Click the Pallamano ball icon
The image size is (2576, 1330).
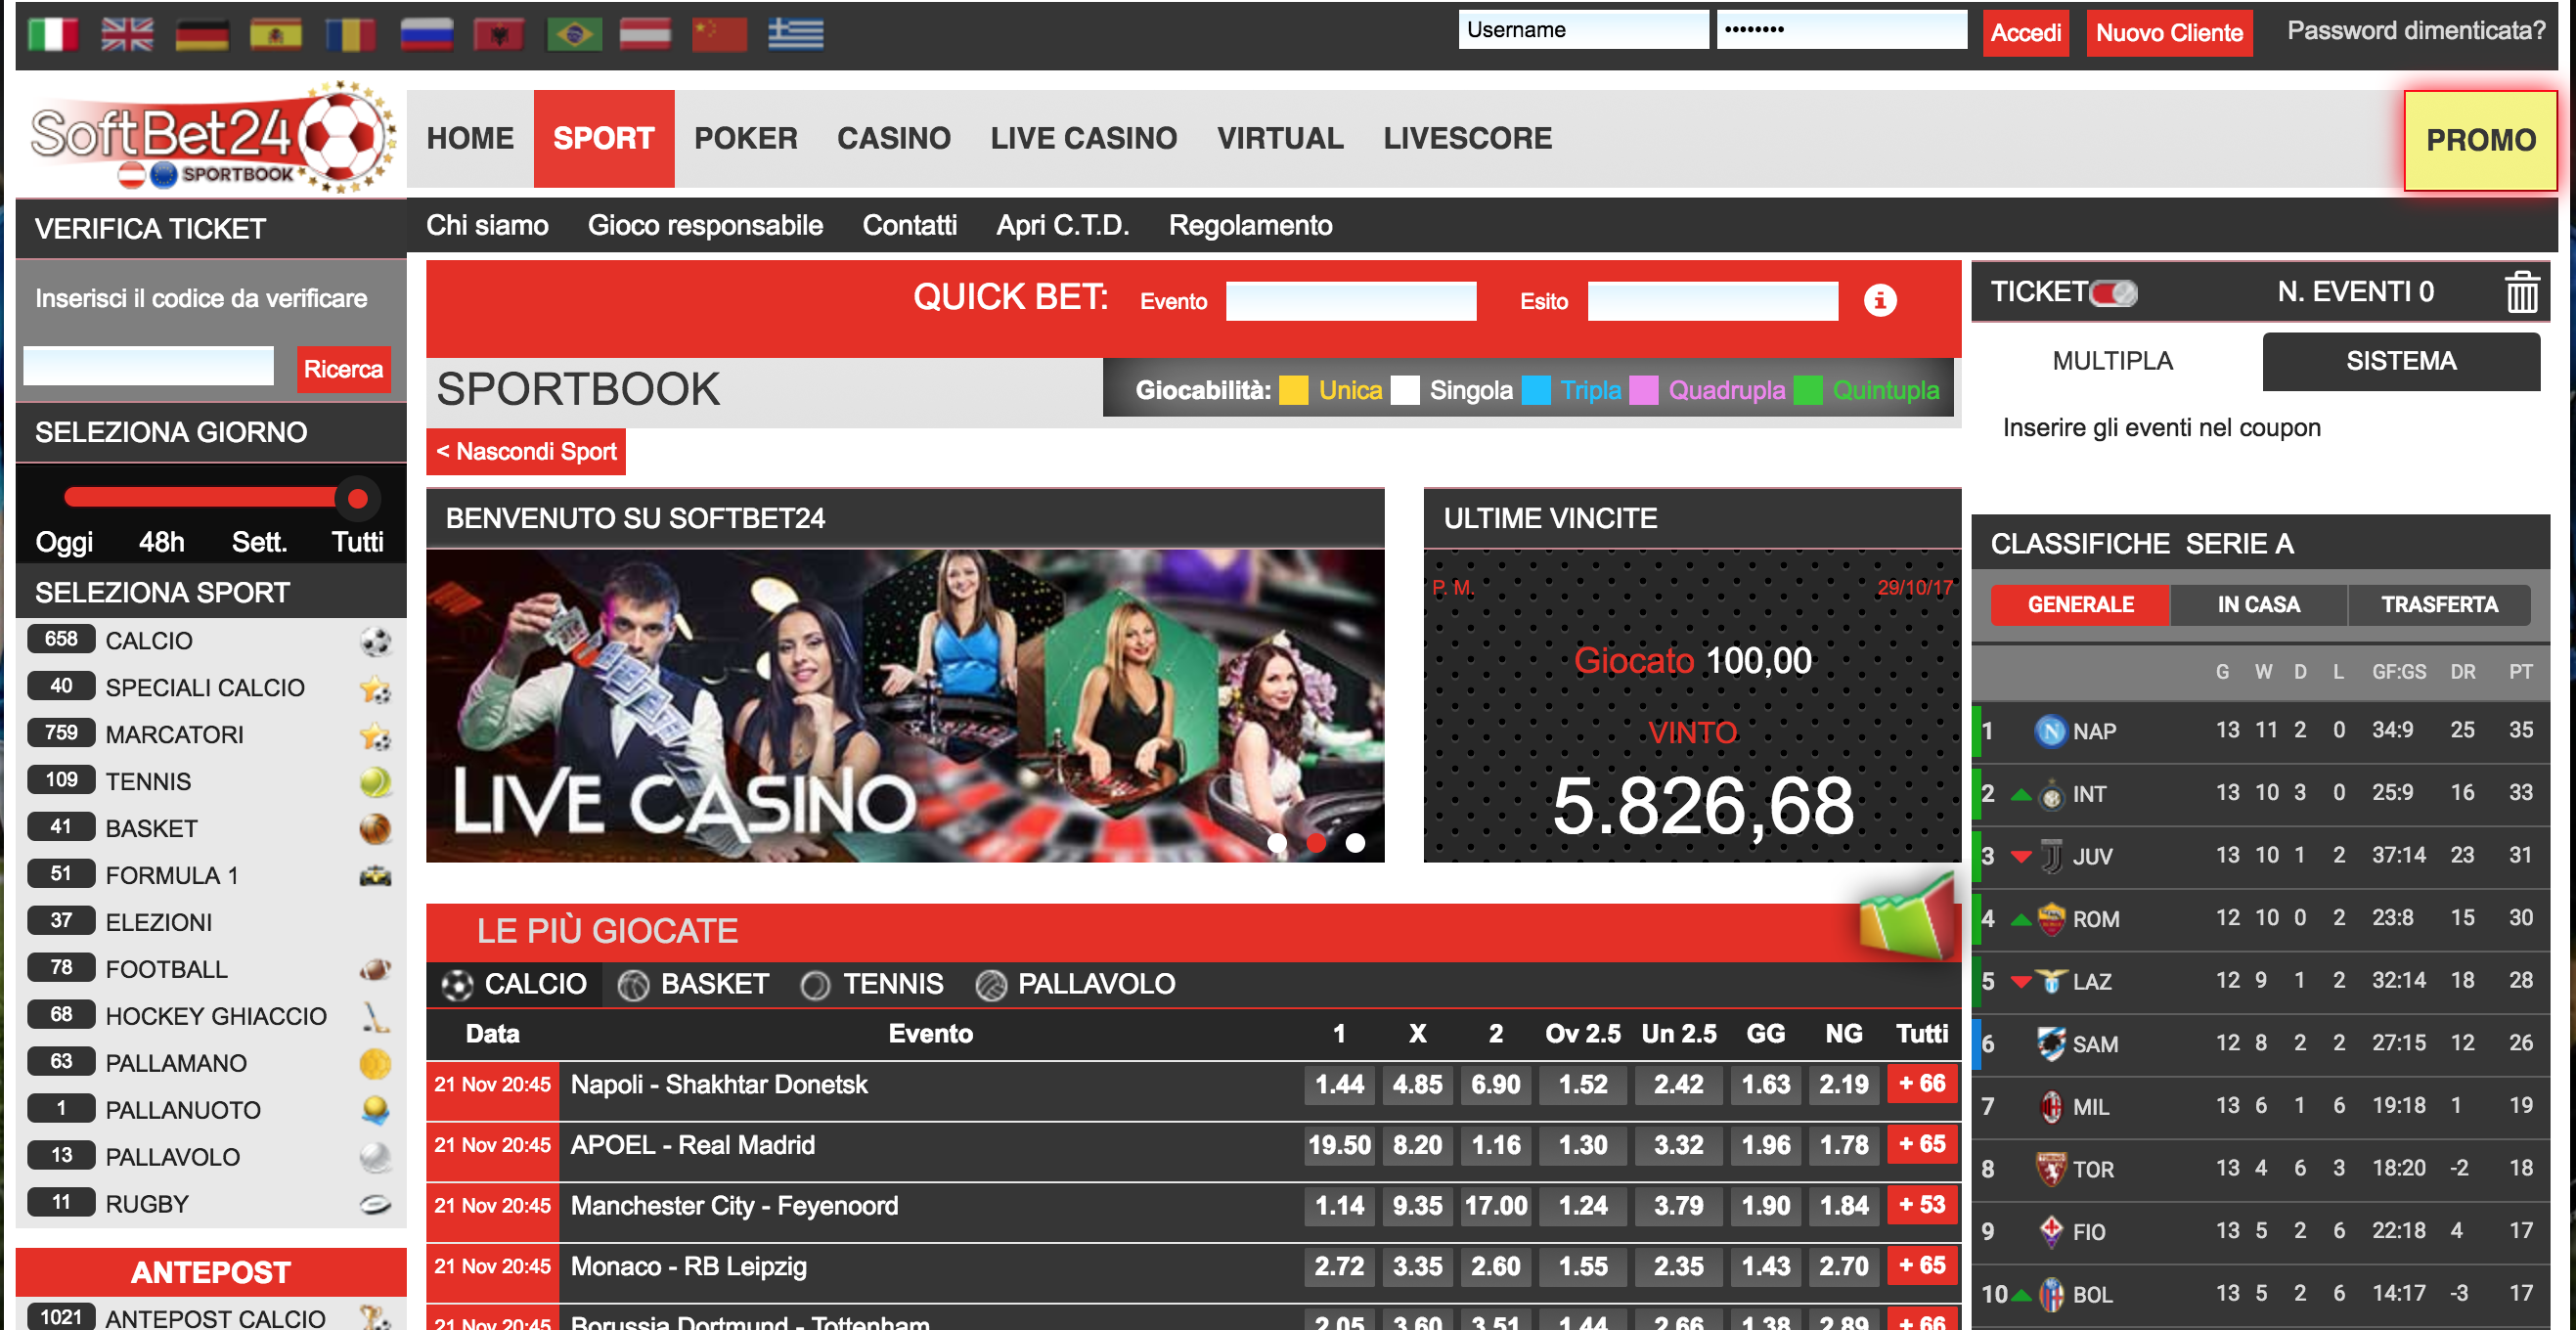point(375,1063)
